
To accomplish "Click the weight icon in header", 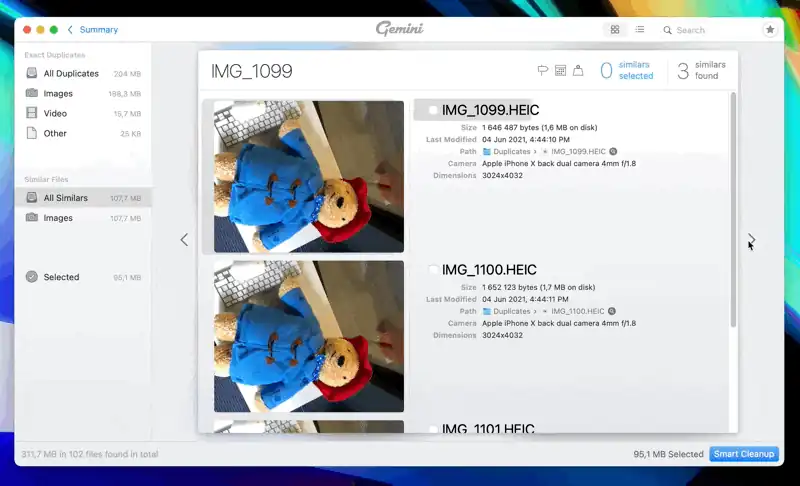I will (x=578, y=70).
